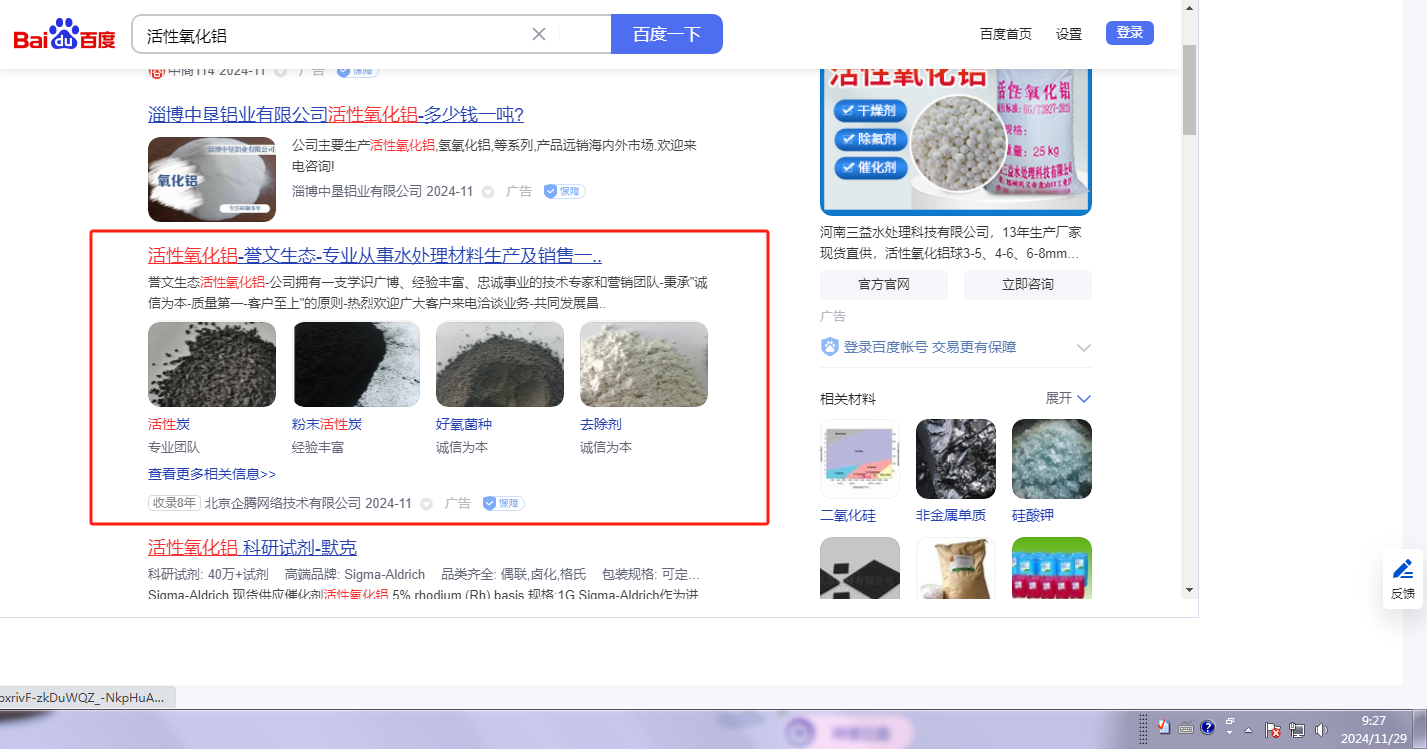Click the page vertical scrollbar thumb

[1188, 90]
